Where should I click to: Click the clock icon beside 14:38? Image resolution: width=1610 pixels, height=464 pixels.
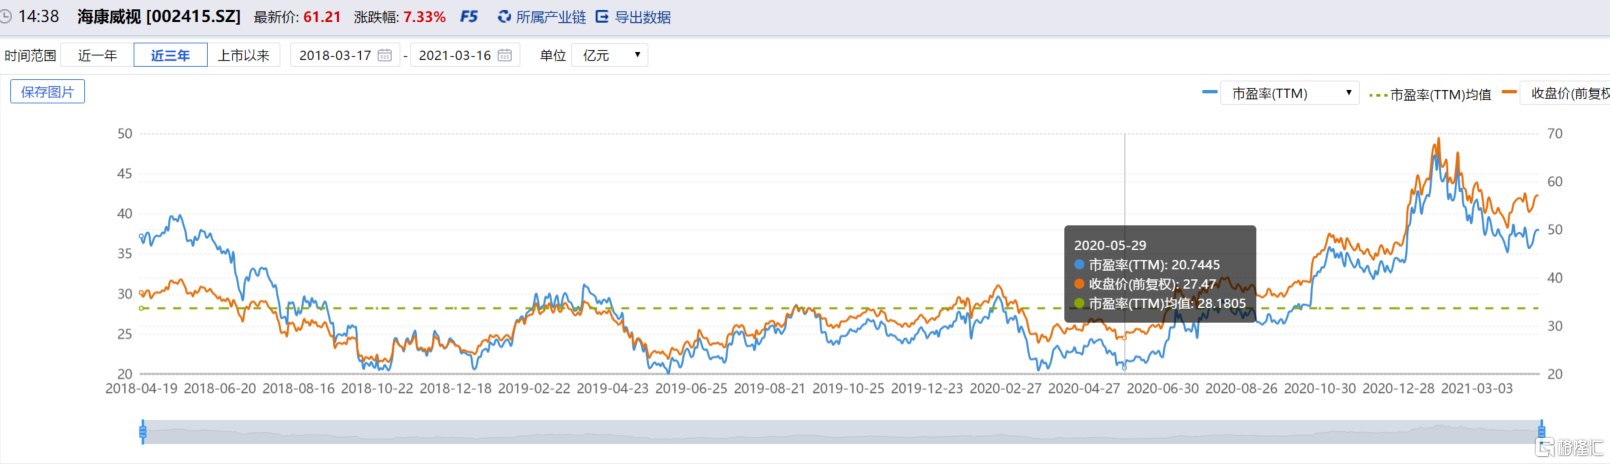click(x=5, y=17)
